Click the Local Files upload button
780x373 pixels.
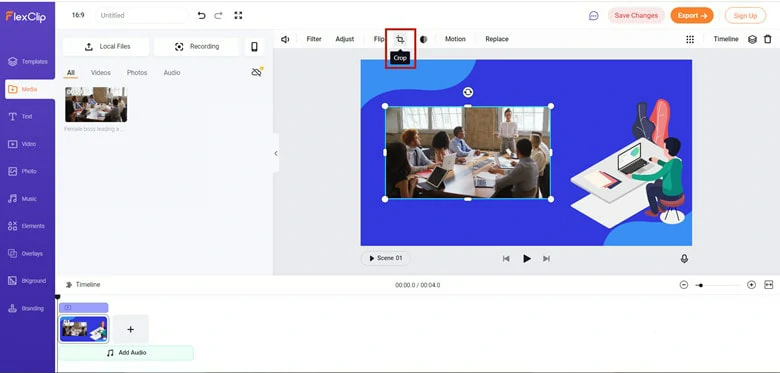point(106,47)
